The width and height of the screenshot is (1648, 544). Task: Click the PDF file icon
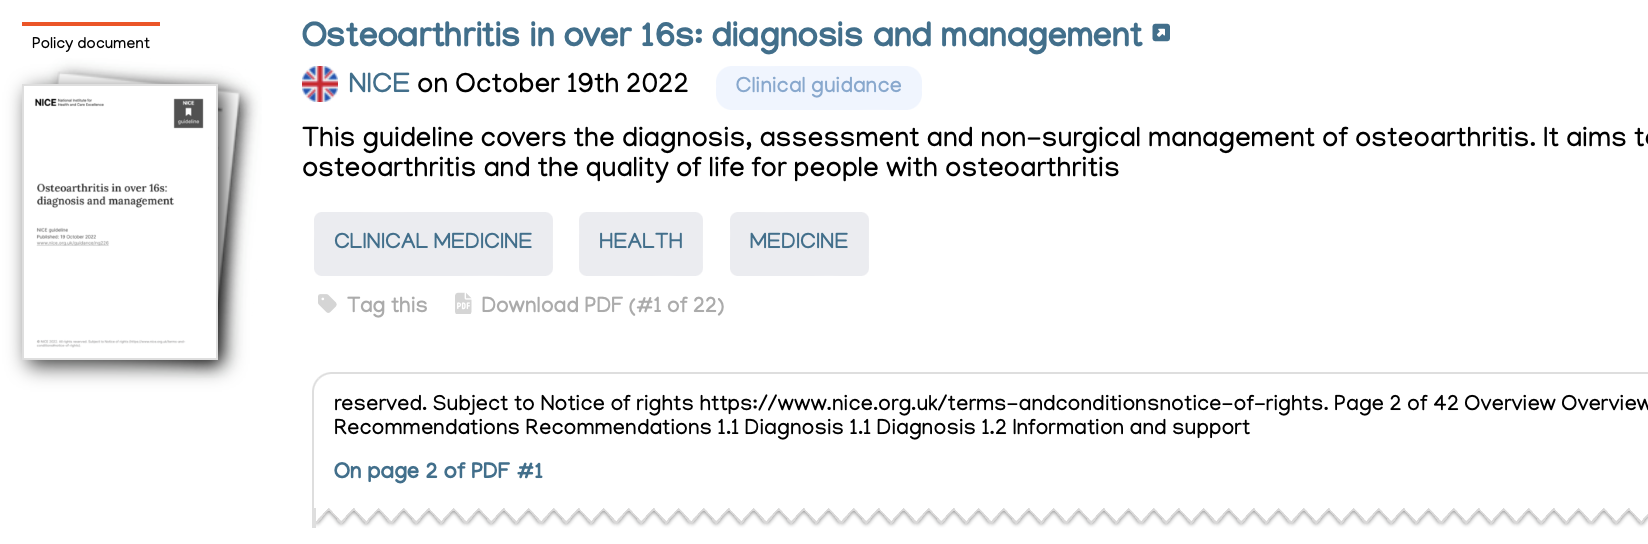(x=463, y=304)
